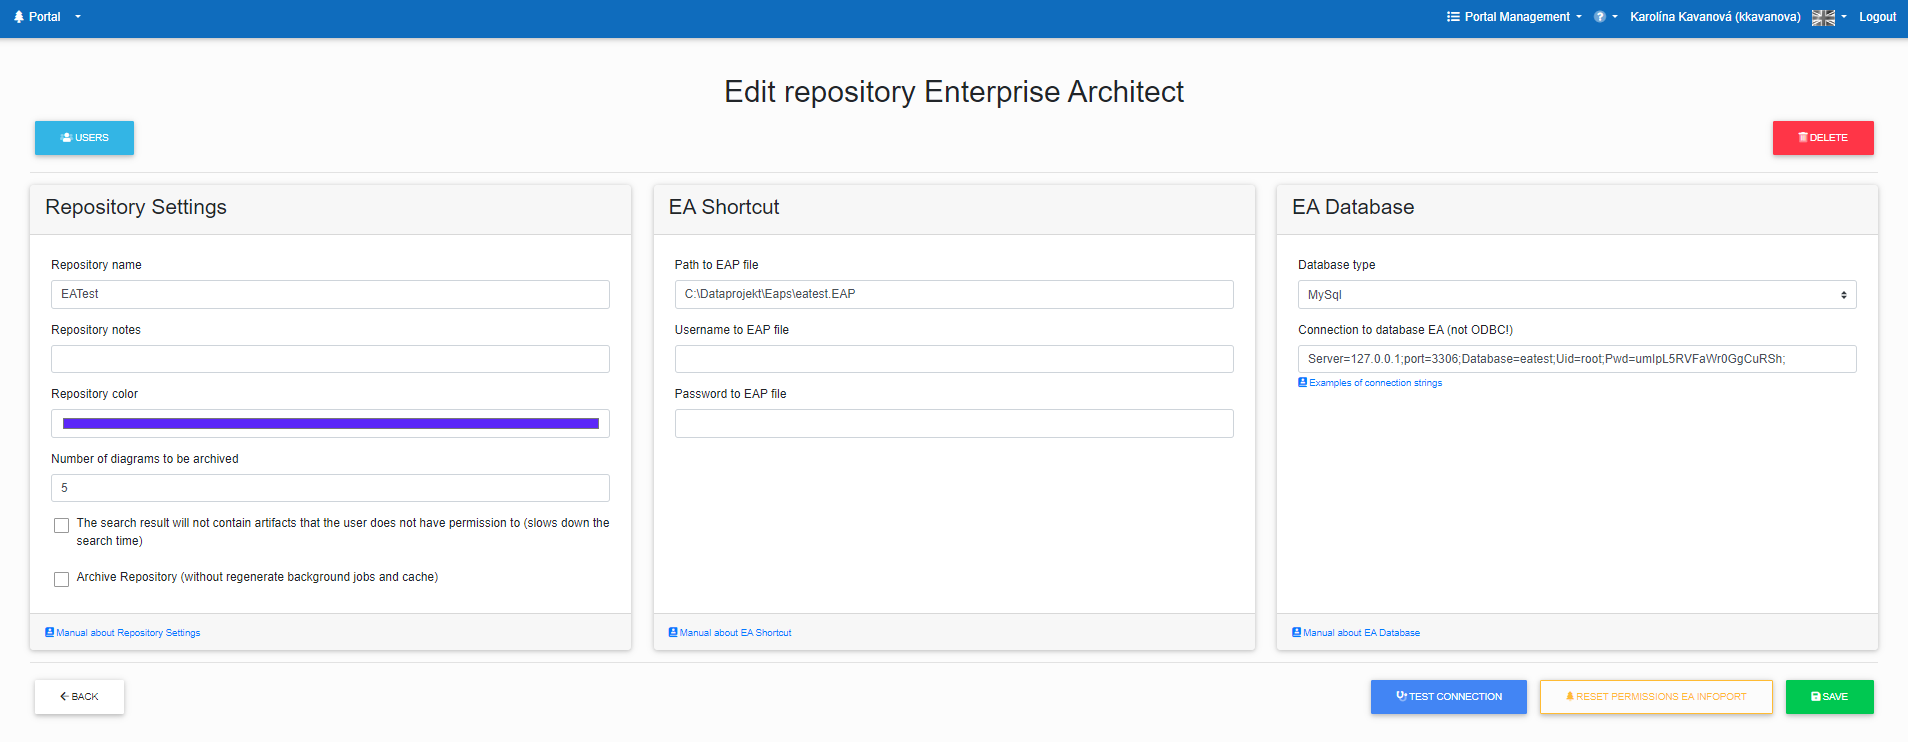Click the Test Connection button
Screen dimensions: 1908x742
pos(1448,697)
